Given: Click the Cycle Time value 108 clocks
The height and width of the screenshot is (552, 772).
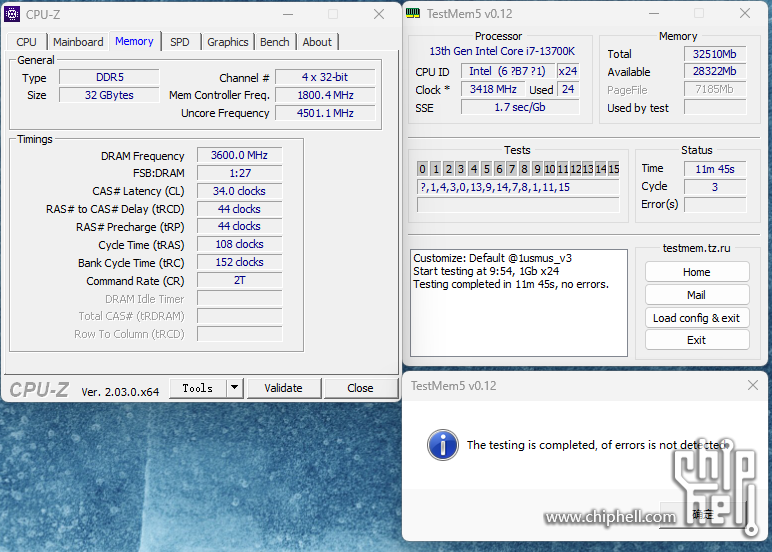Looking at the screenshot, I should 239,244.
